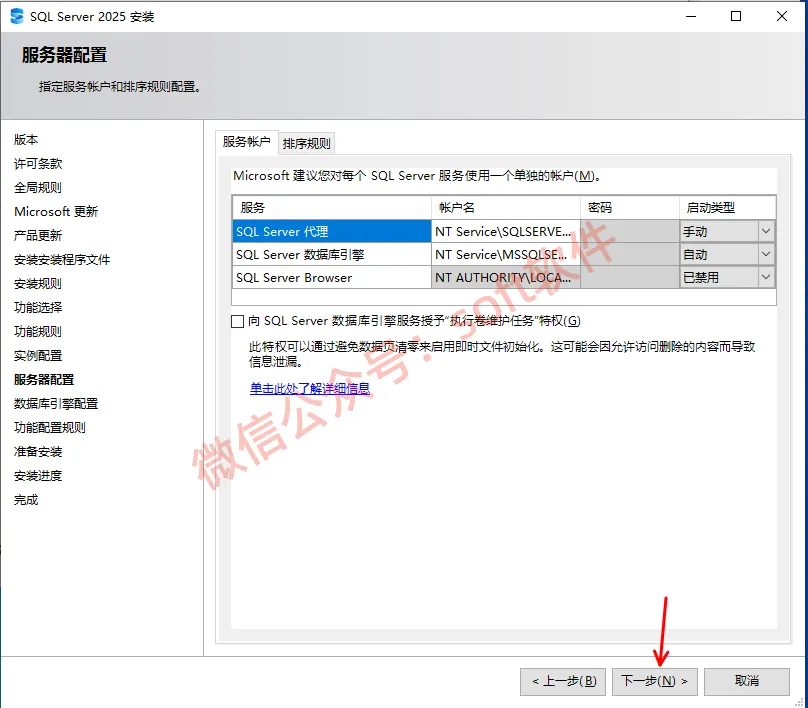Select the bold 服务器配置 sidebar step
This screenshot has width=808, height=708.
coord(44,380)
